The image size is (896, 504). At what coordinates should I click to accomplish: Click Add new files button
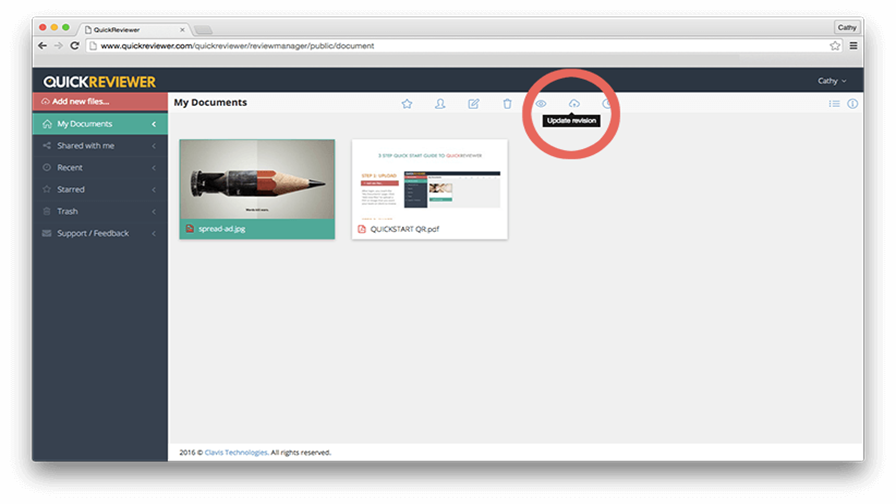100,102
